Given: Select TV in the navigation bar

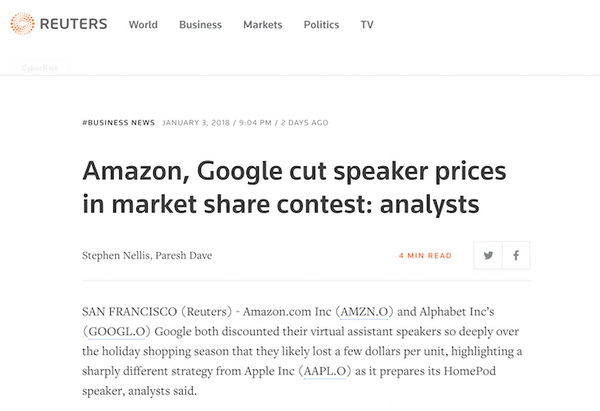Looking at the screenshot, I should tap(367, 25).
